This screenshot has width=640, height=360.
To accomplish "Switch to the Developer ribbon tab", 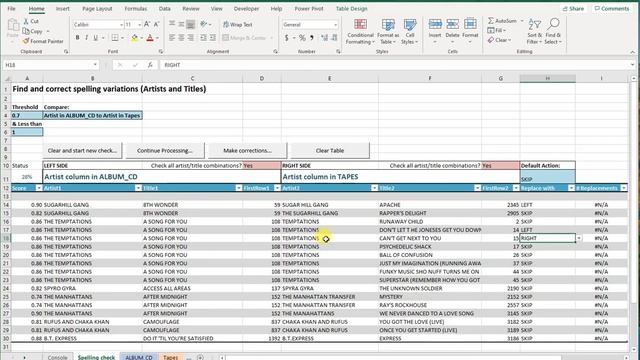I will [x=247, y=9].
